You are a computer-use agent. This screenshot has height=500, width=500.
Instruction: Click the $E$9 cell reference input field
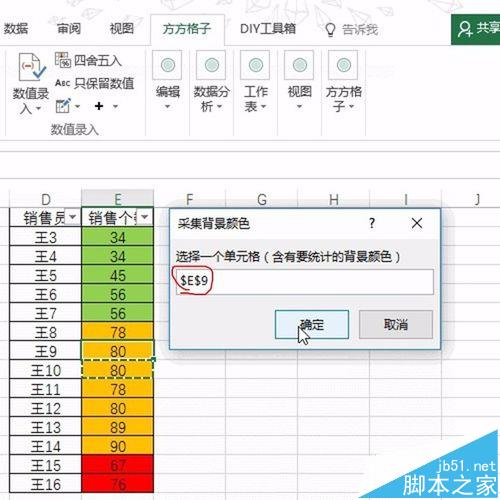pyautogui.click(x=305, y=282)
